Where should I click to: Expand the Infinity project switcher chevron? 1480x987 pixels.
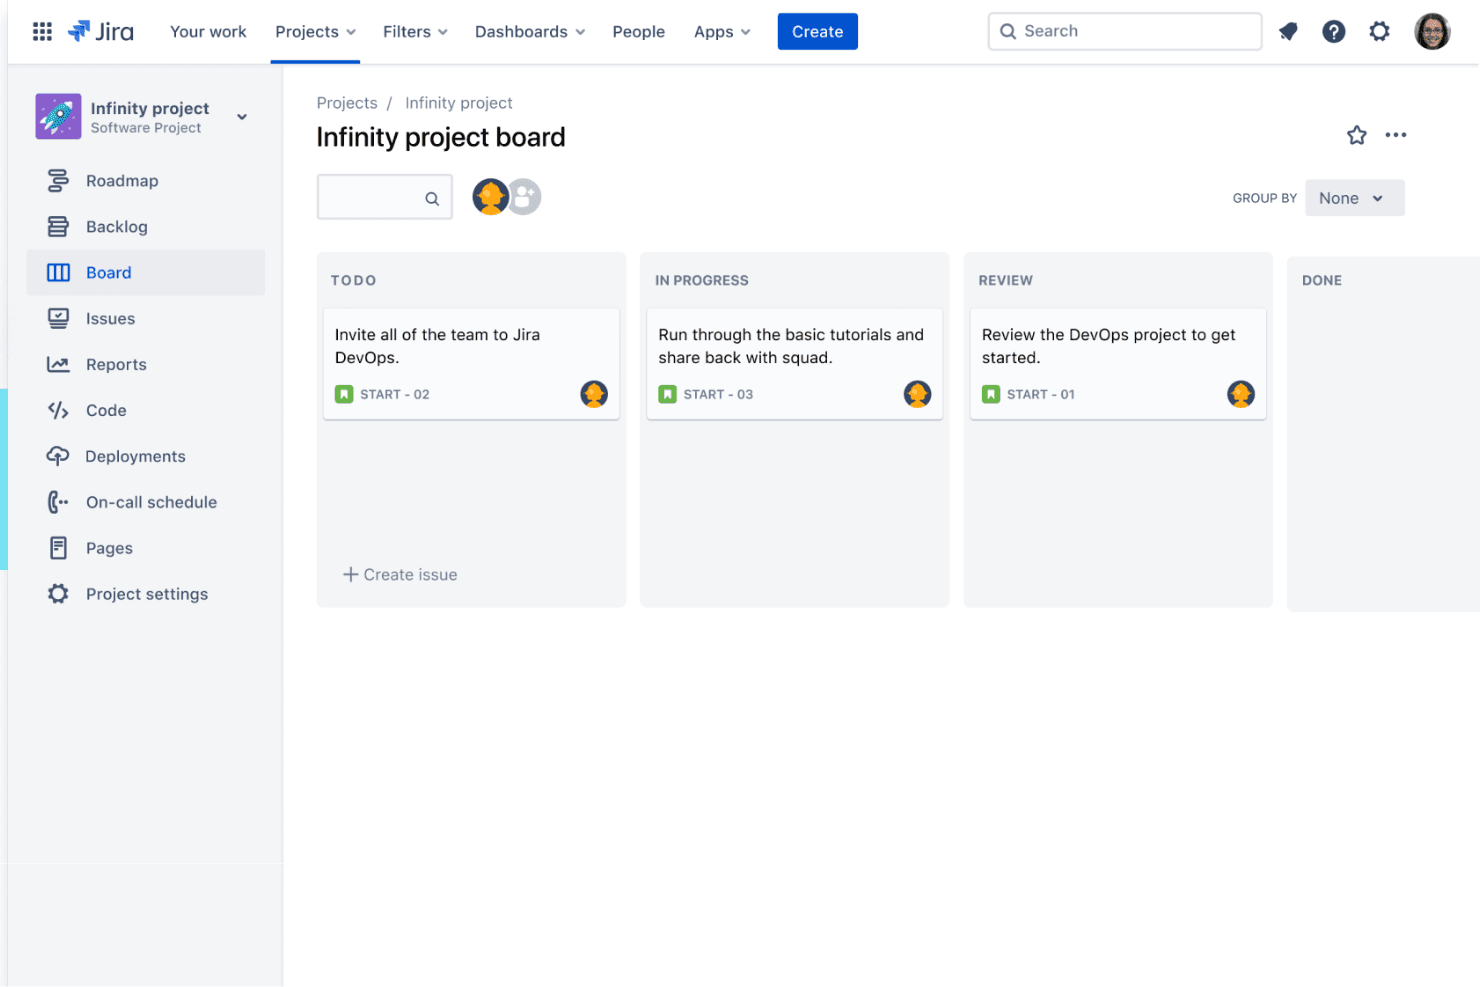coord(242,117)
